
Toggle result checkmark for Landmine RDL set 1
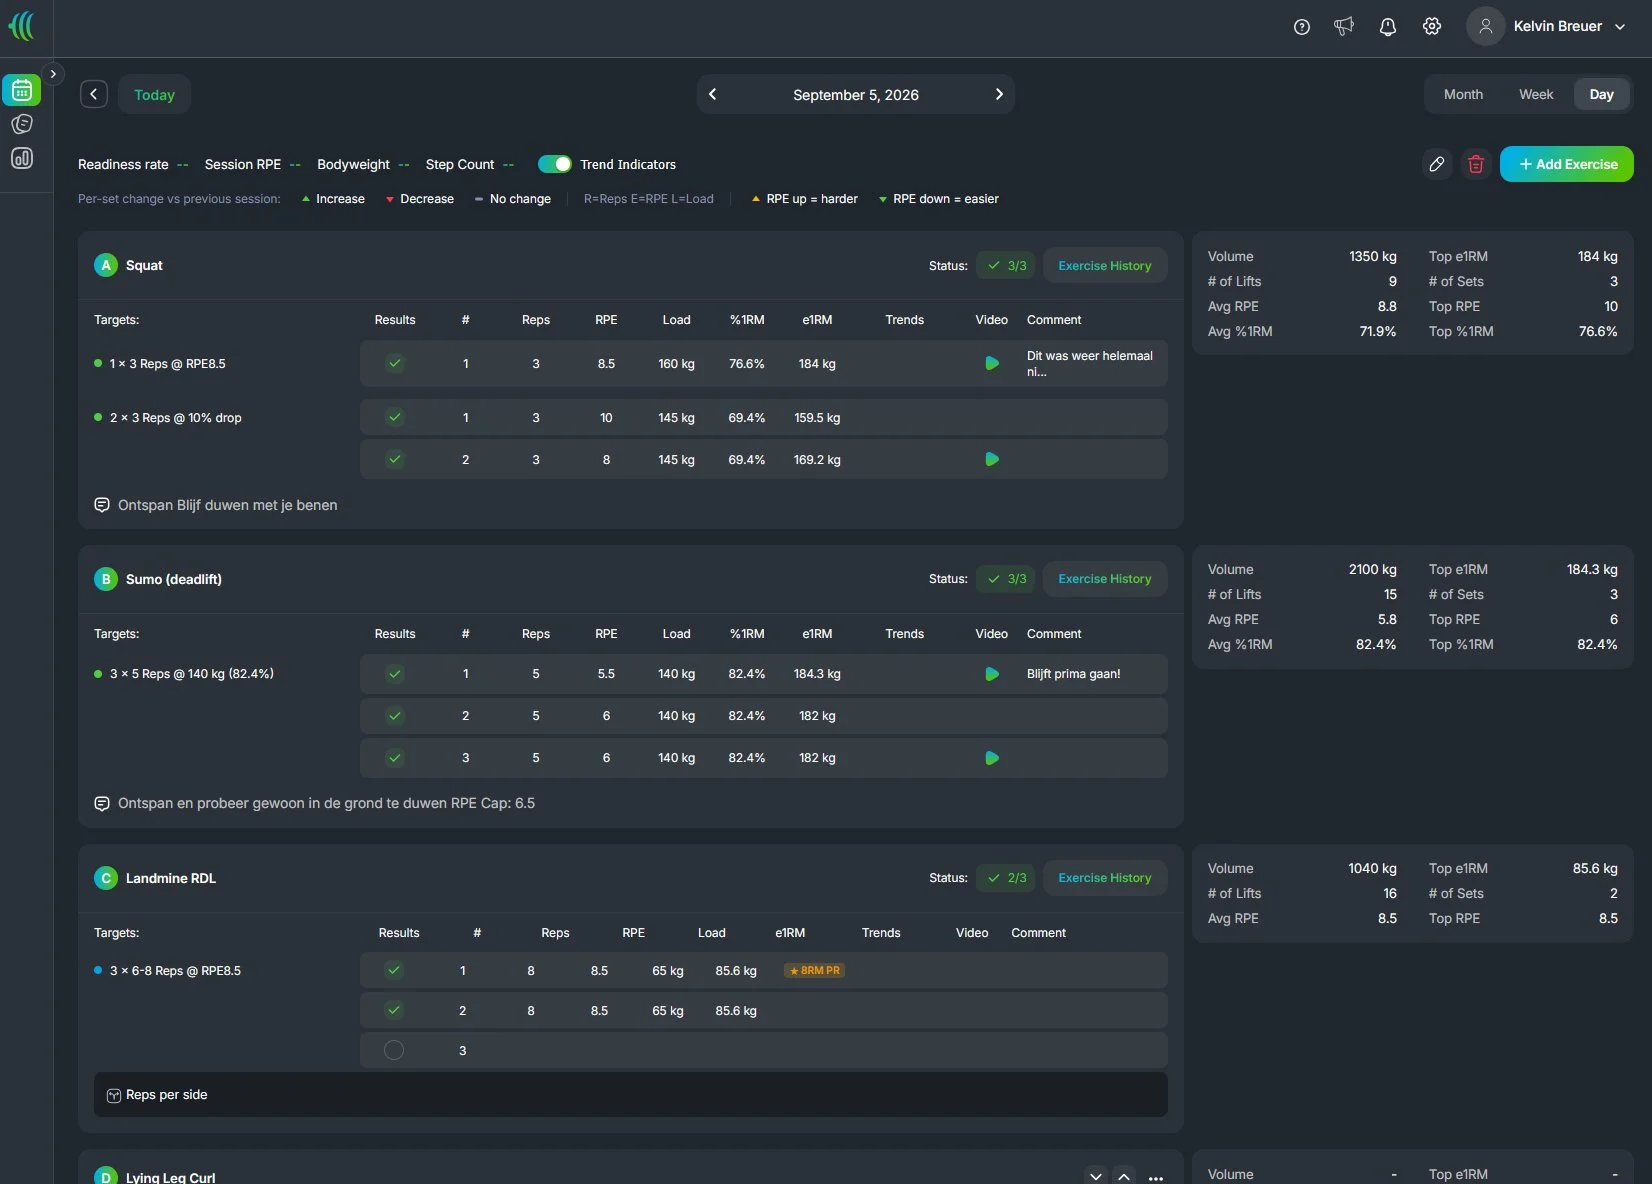point(394,970)
